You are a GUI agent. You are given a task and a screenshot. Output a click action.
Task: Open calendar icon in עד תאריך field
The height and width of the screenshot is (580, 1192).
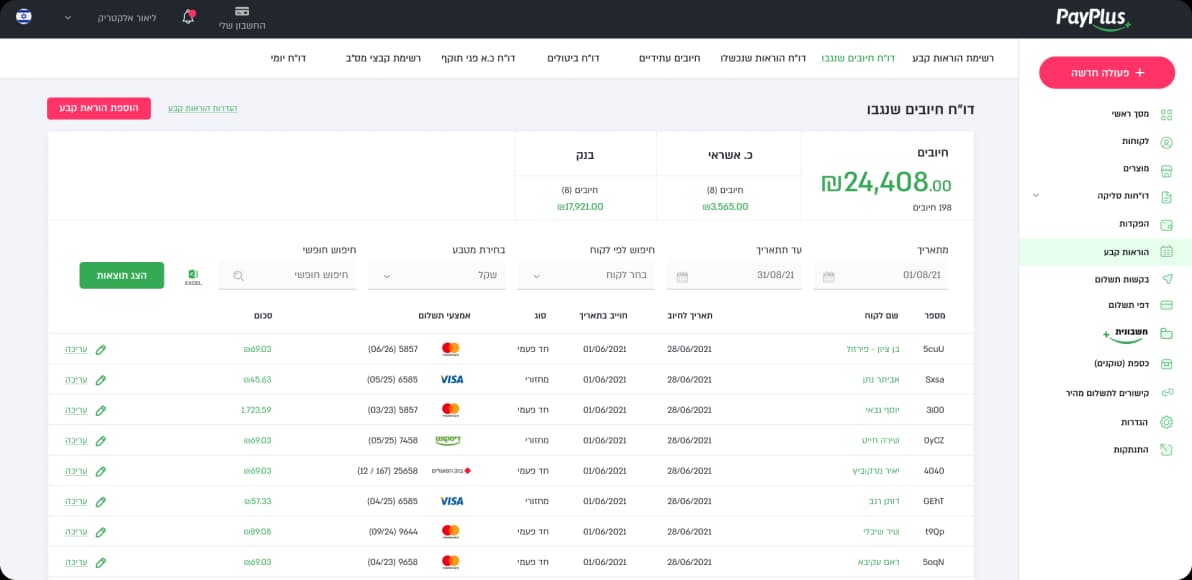(682, 277)
